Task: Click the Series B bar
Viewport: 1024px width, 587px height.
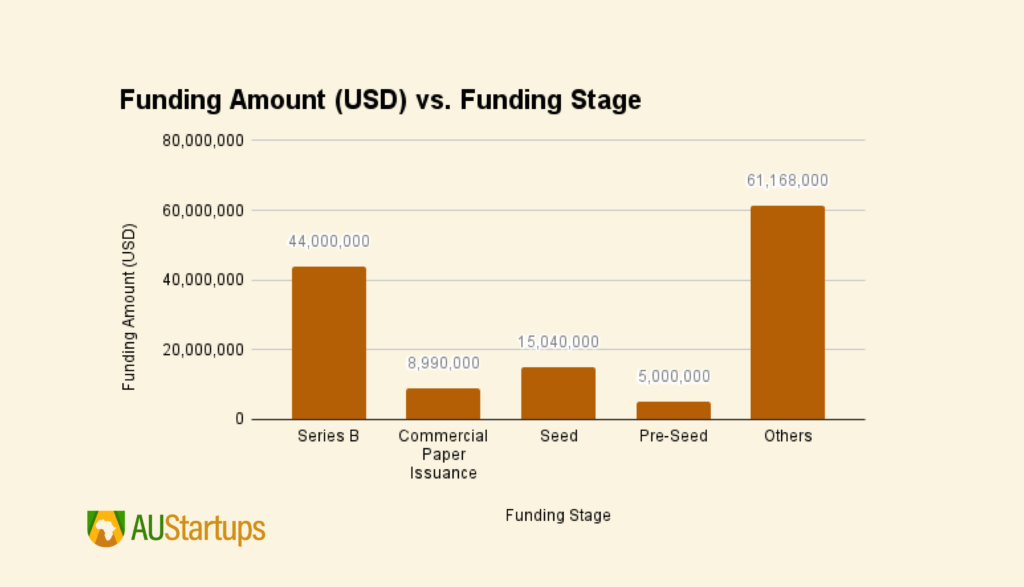Action: click(329, 343)
